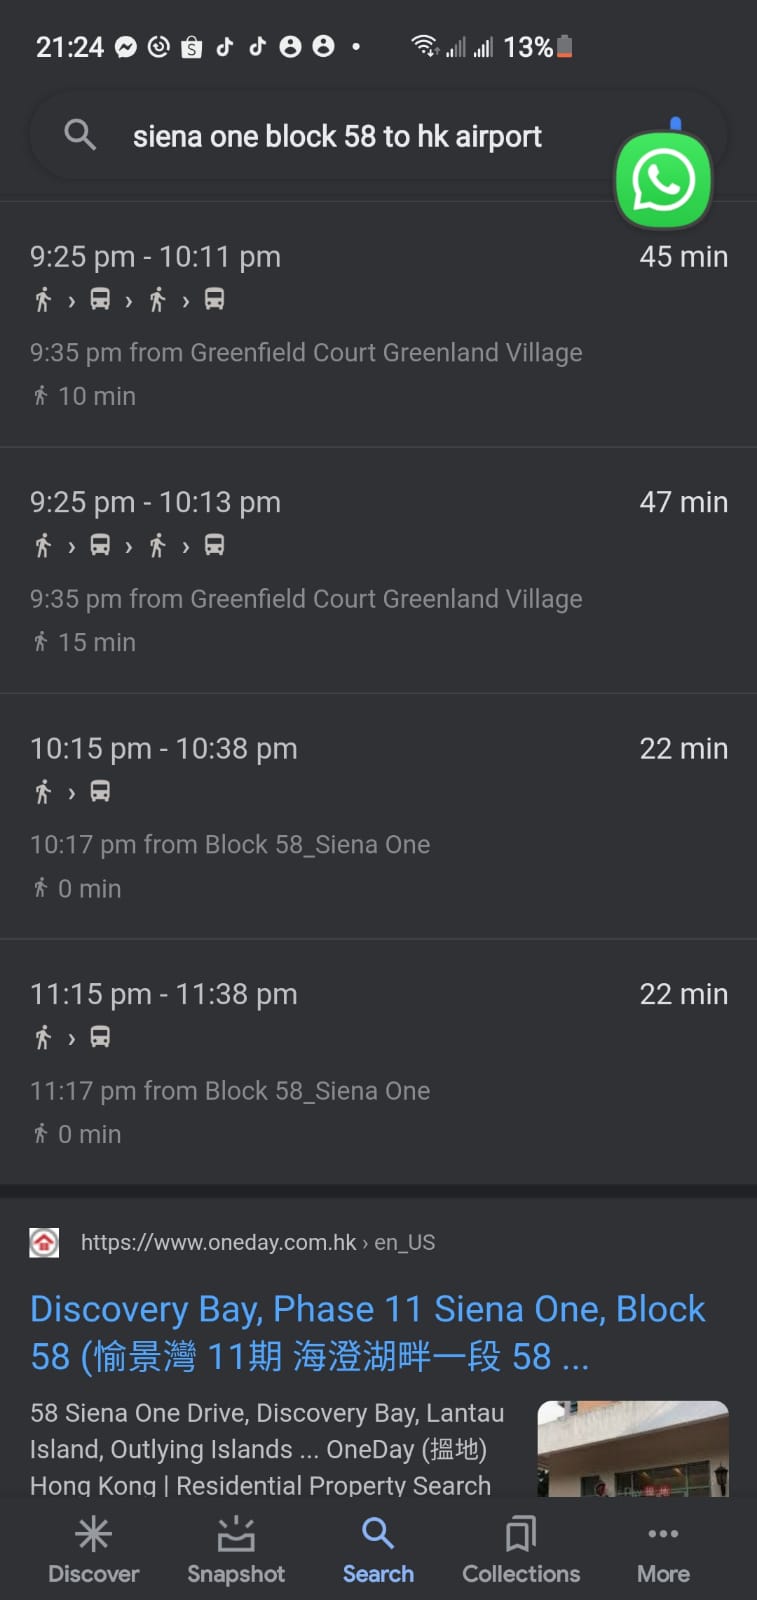Select the 9:25 pm - 10:13 pm route

point(155,503)
